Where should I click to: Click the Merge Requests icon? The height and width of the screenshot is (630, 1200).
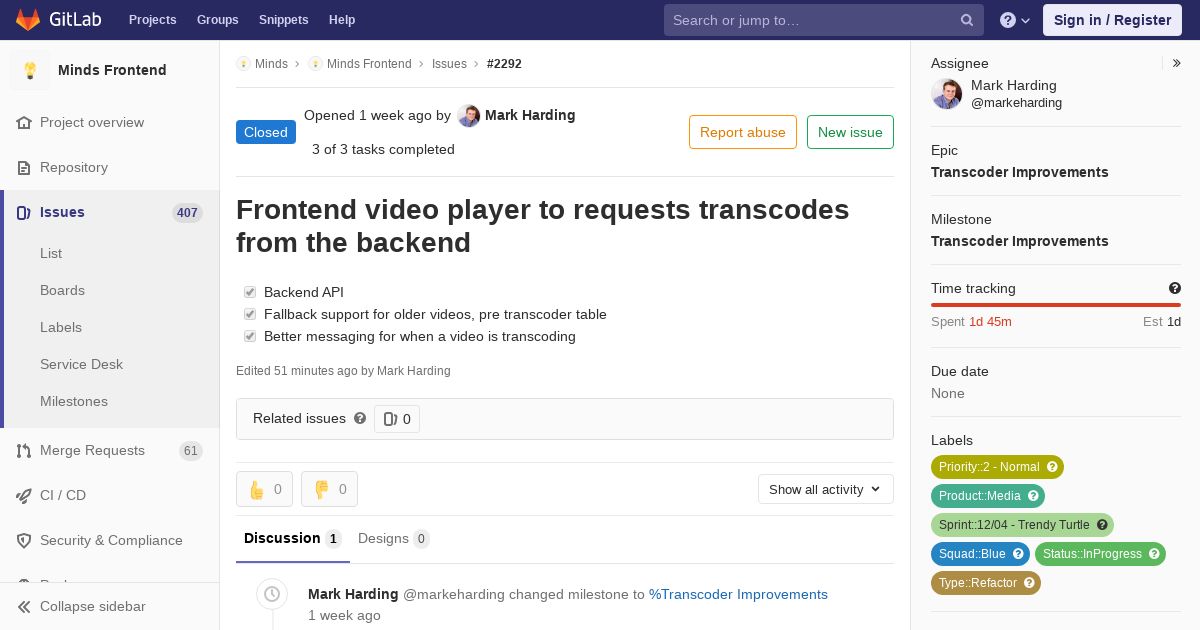tap(24, 451)
